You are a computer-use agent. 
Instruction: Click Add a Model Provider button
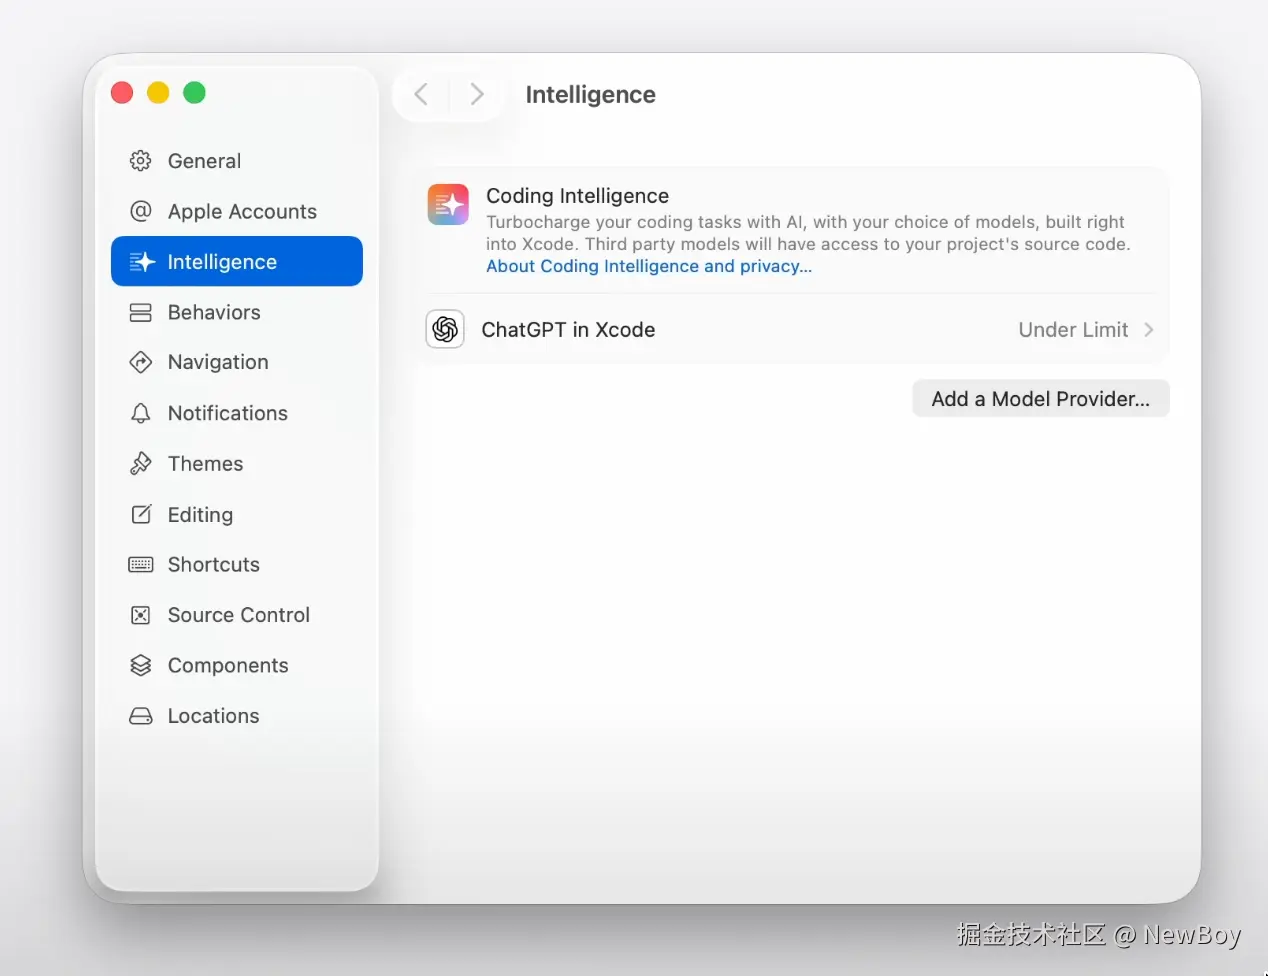(1041, 399)
